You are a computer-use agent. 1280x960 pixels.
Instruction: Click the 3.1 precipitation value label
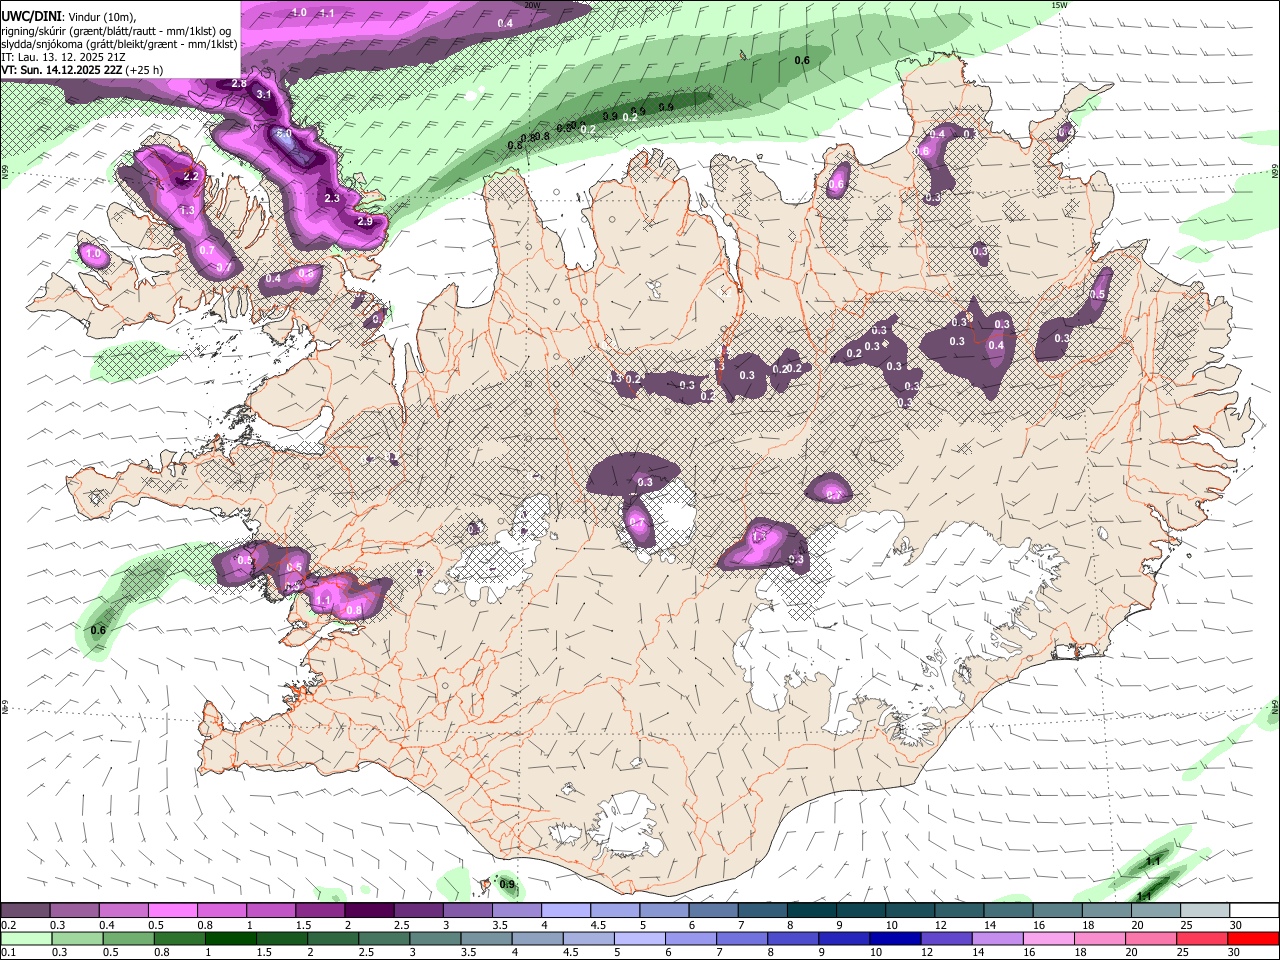click(264, 94)
